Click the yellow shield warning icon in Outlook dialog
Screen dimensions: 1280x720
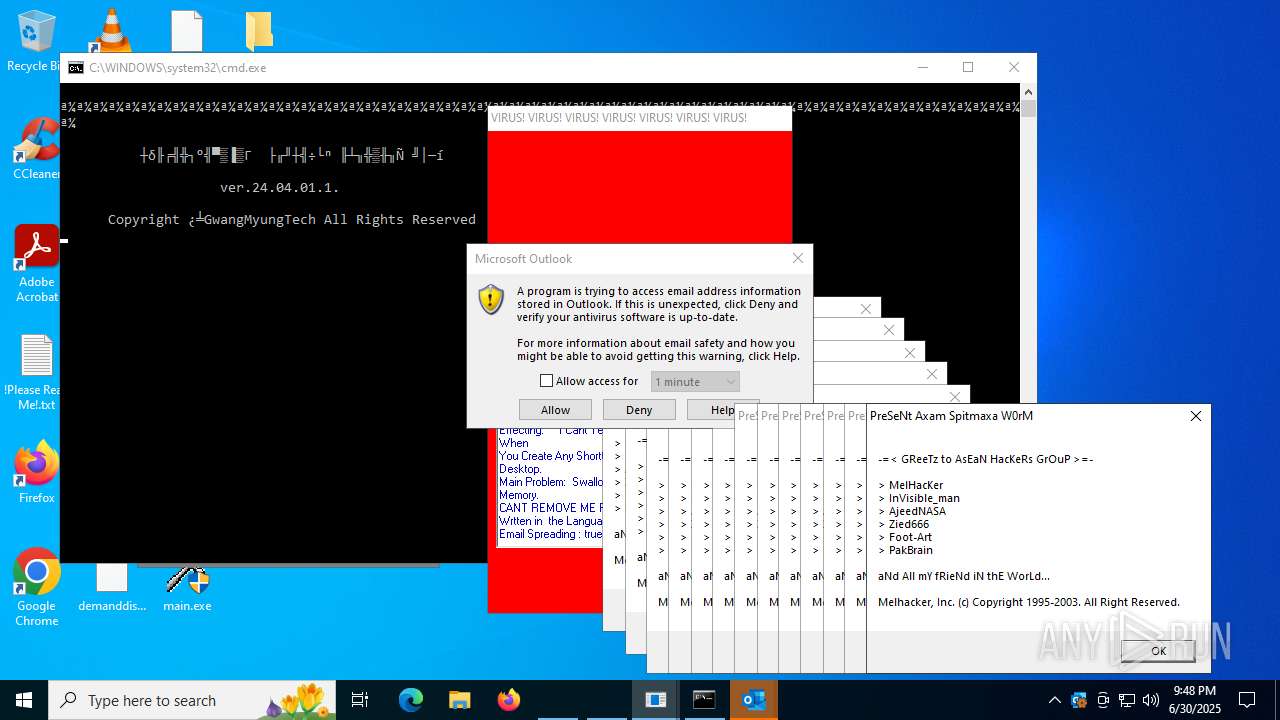coord(491,299)
